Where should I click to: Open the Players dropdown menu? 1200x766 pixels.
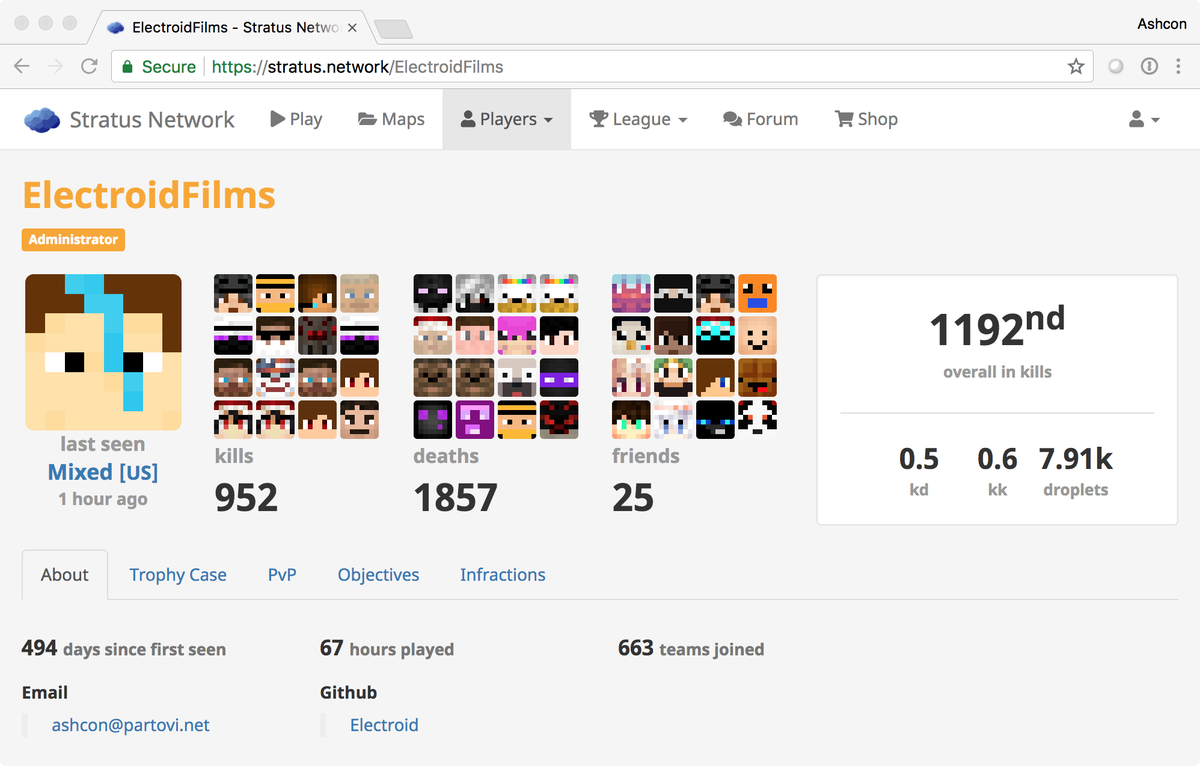coord(507,119)
